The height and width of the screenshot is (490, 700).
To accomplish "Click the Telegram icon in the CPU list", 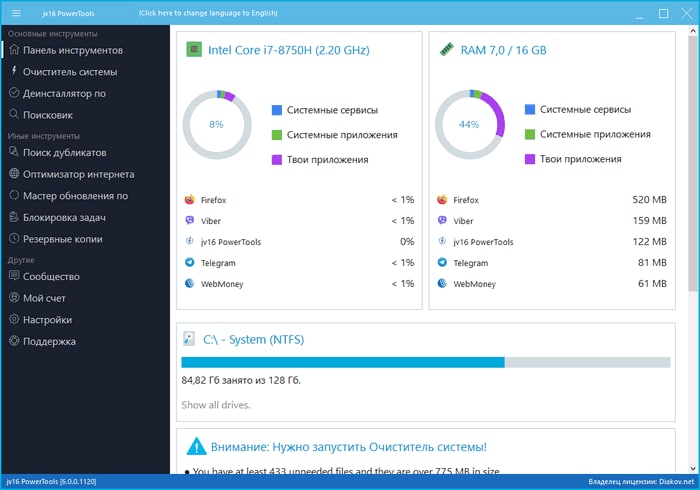I will pyautogui.click(x=190, y=262).
